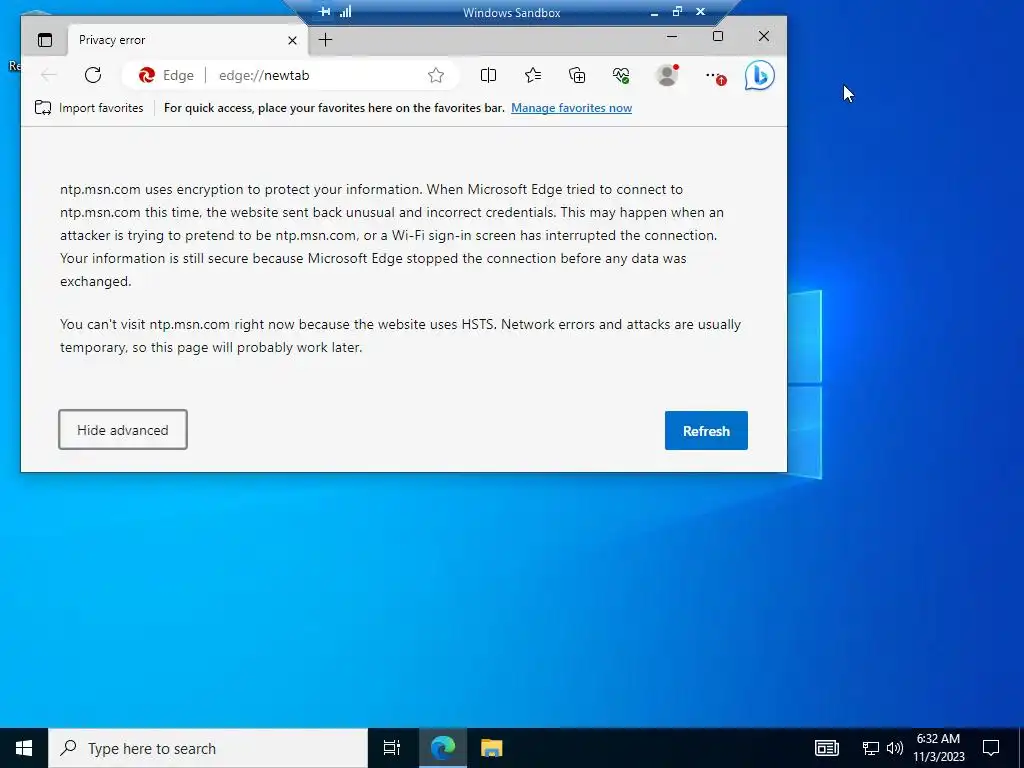Open the tab actions menu icon
1024x768 pixels.
click(x=44, y=40)
